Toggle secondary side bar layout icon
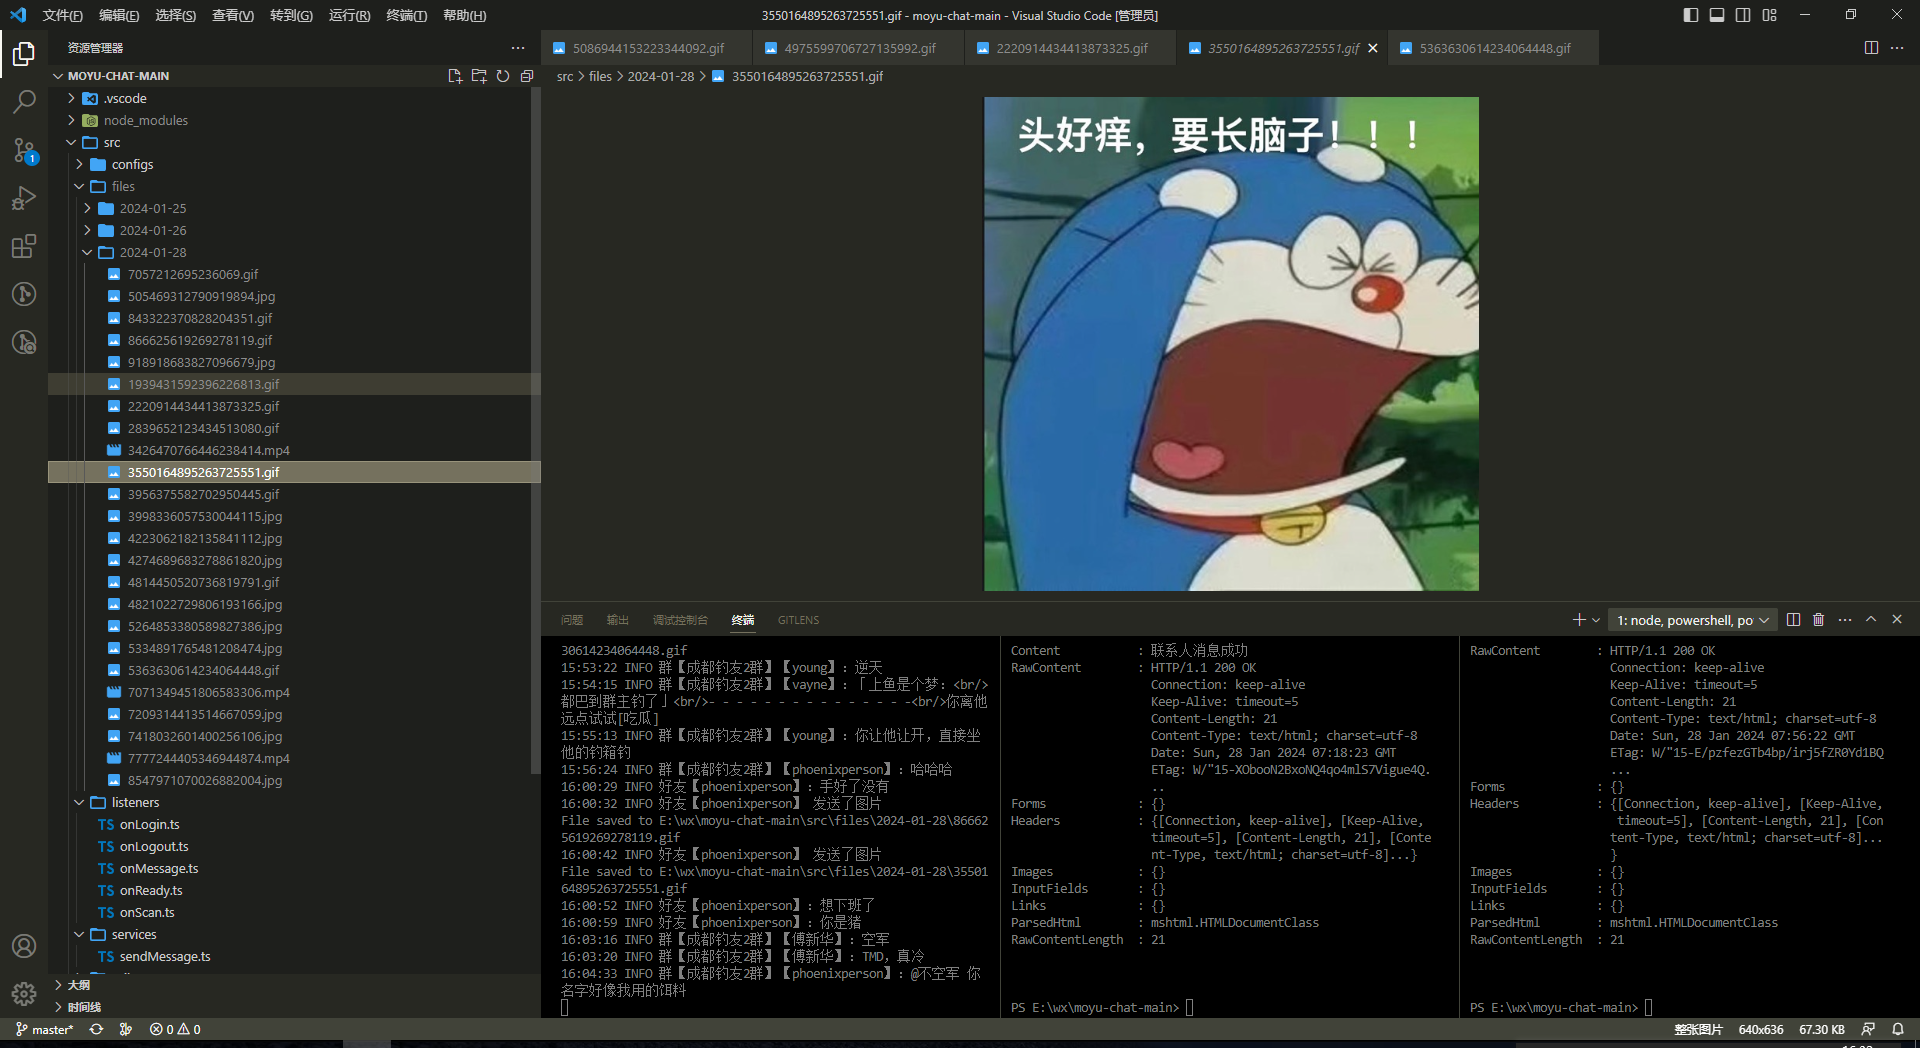 tap(1743, 15)
